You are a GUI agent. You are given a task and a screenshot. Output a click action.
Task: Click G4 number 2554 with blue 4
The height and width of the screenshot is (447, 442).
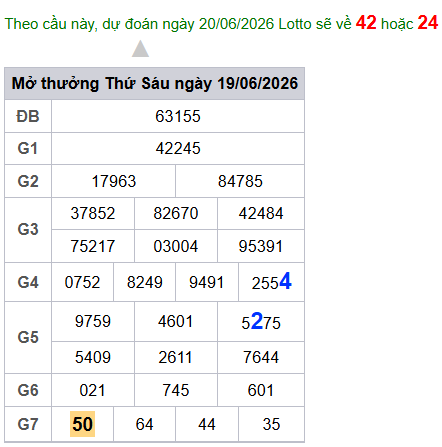tap(271, 282)
